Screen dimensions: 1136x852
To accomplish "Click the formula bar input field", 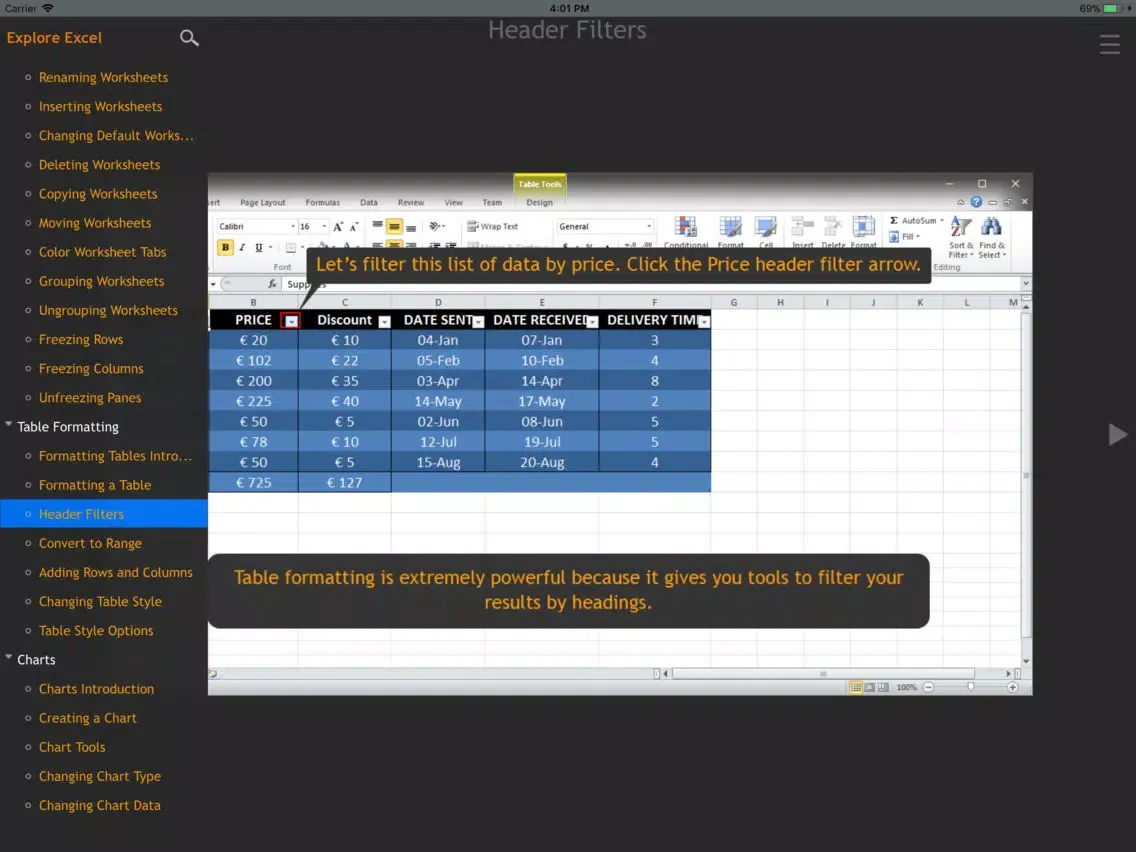I will tap(651, 284).
